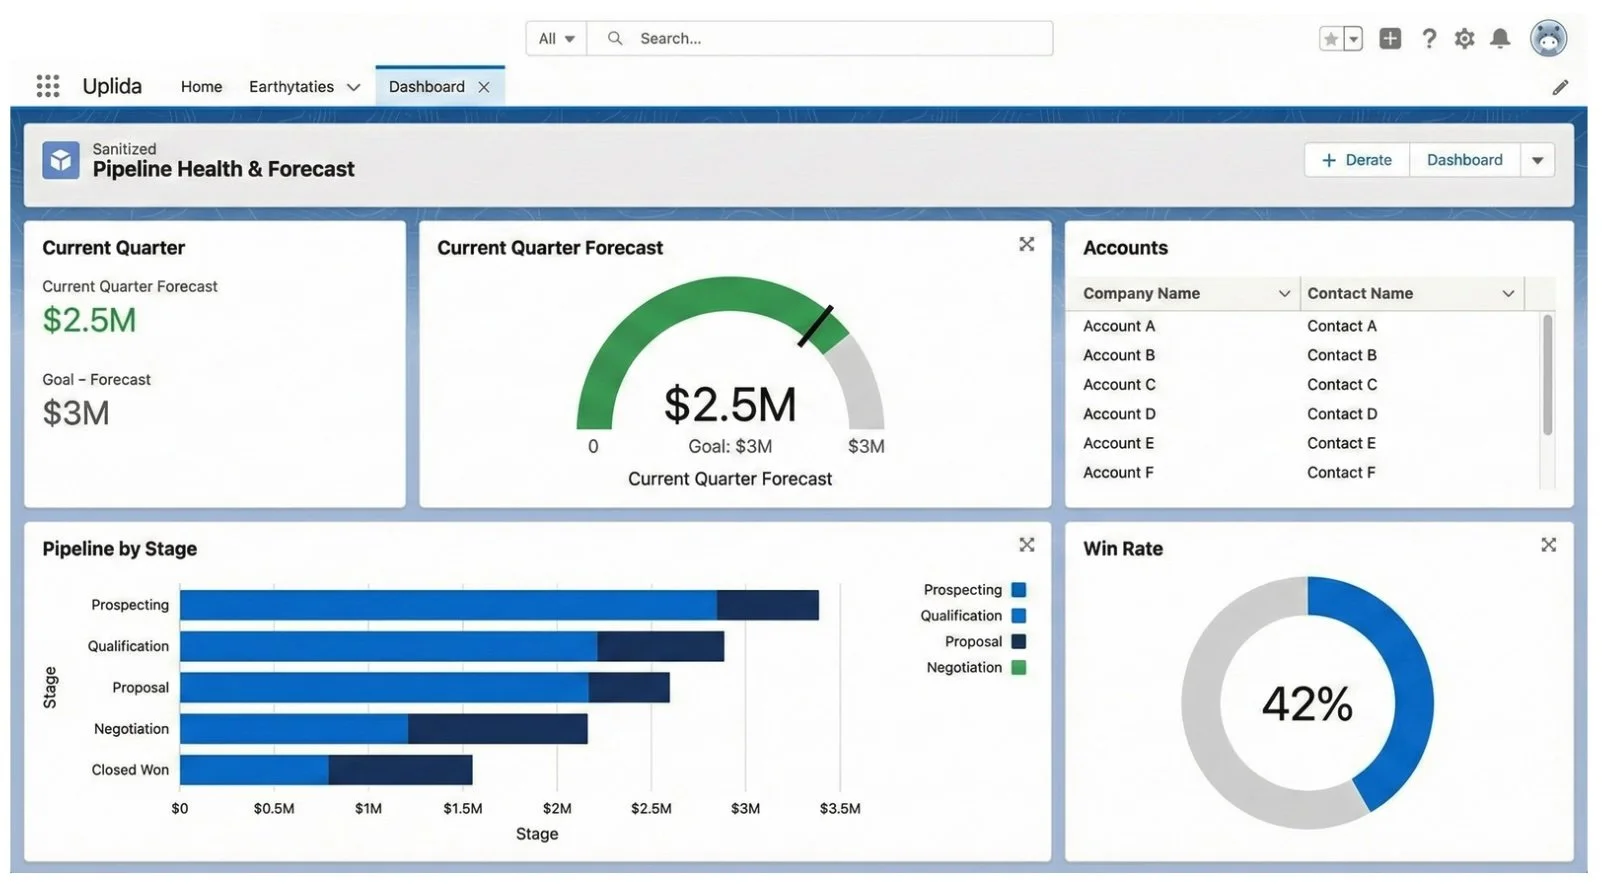
Task: Focus the Search input field
Action: point(820,38)
